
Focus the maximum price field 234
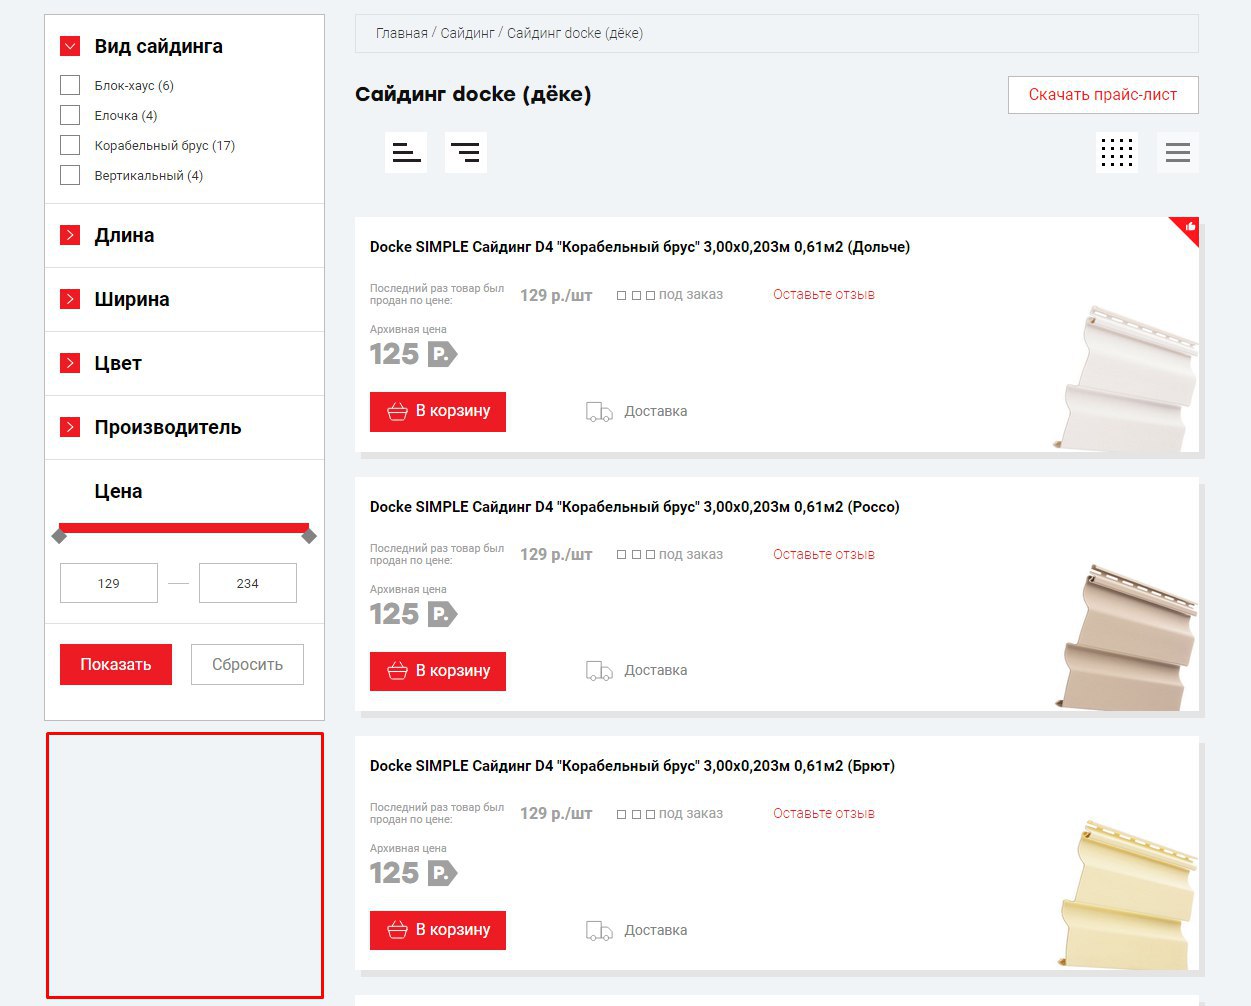point(248,583)
